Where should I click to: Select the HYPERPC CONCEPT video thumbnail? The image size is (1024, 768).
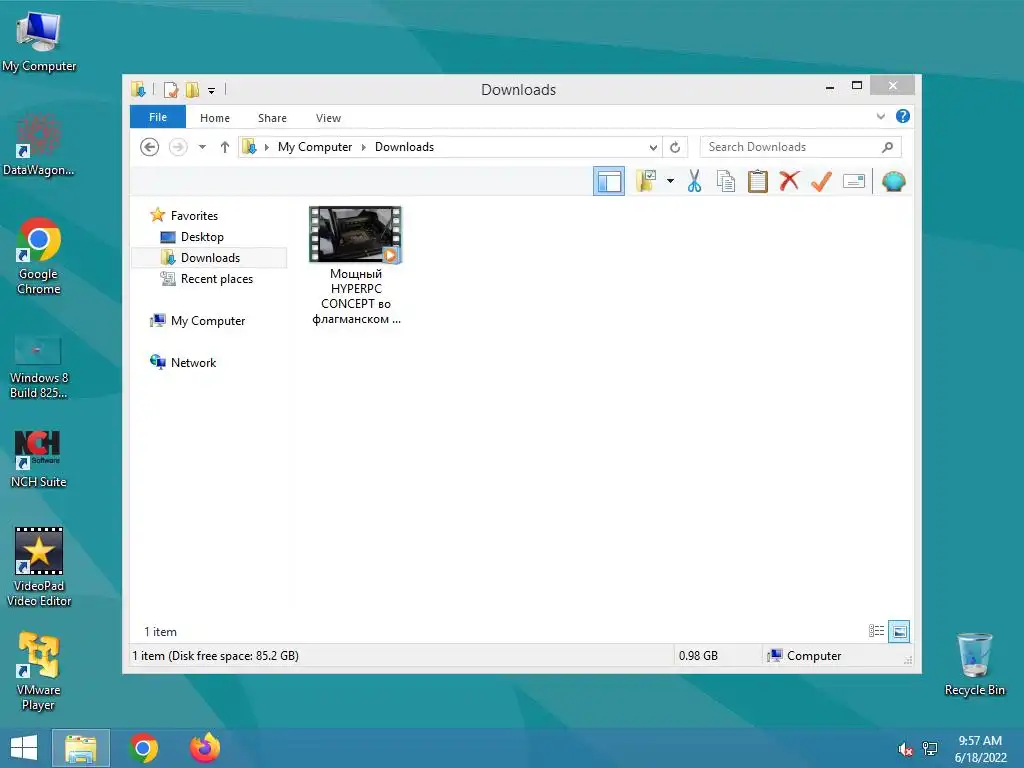(355, 235)
